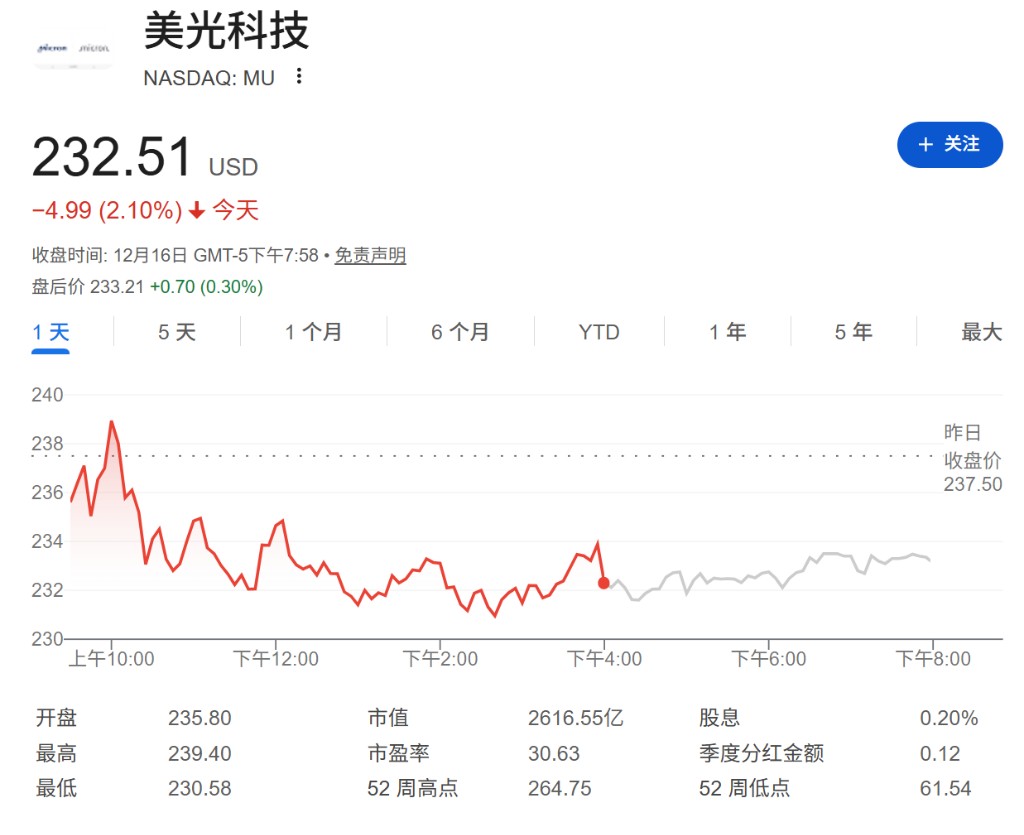Image resolution: width=1024 pixels, height=835 pixels.
Task: Switch to the 1 个月 chart tab
Action: point(313,332)
